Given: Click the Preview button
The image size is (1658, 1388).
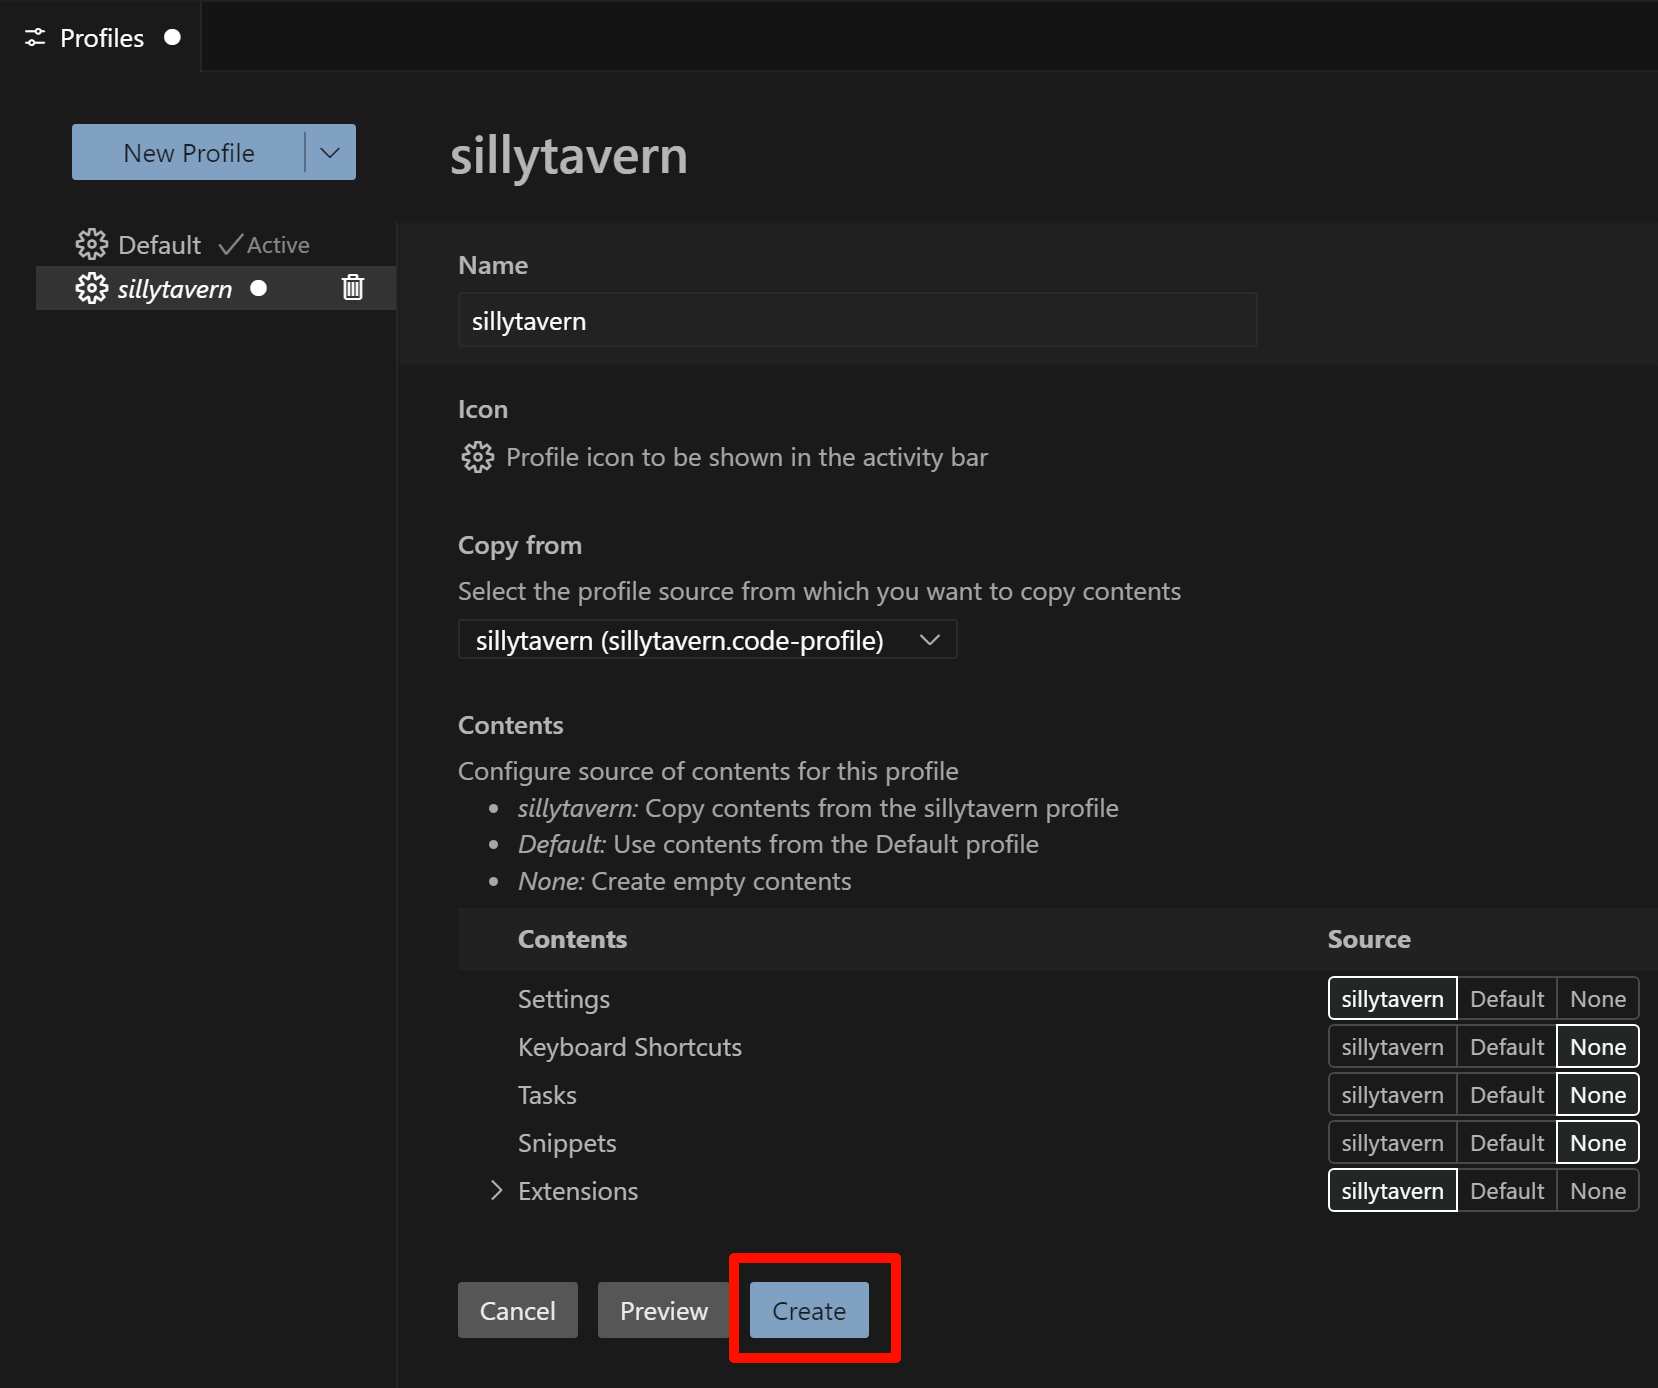Looking at the screenshot, I should 663,1310.
